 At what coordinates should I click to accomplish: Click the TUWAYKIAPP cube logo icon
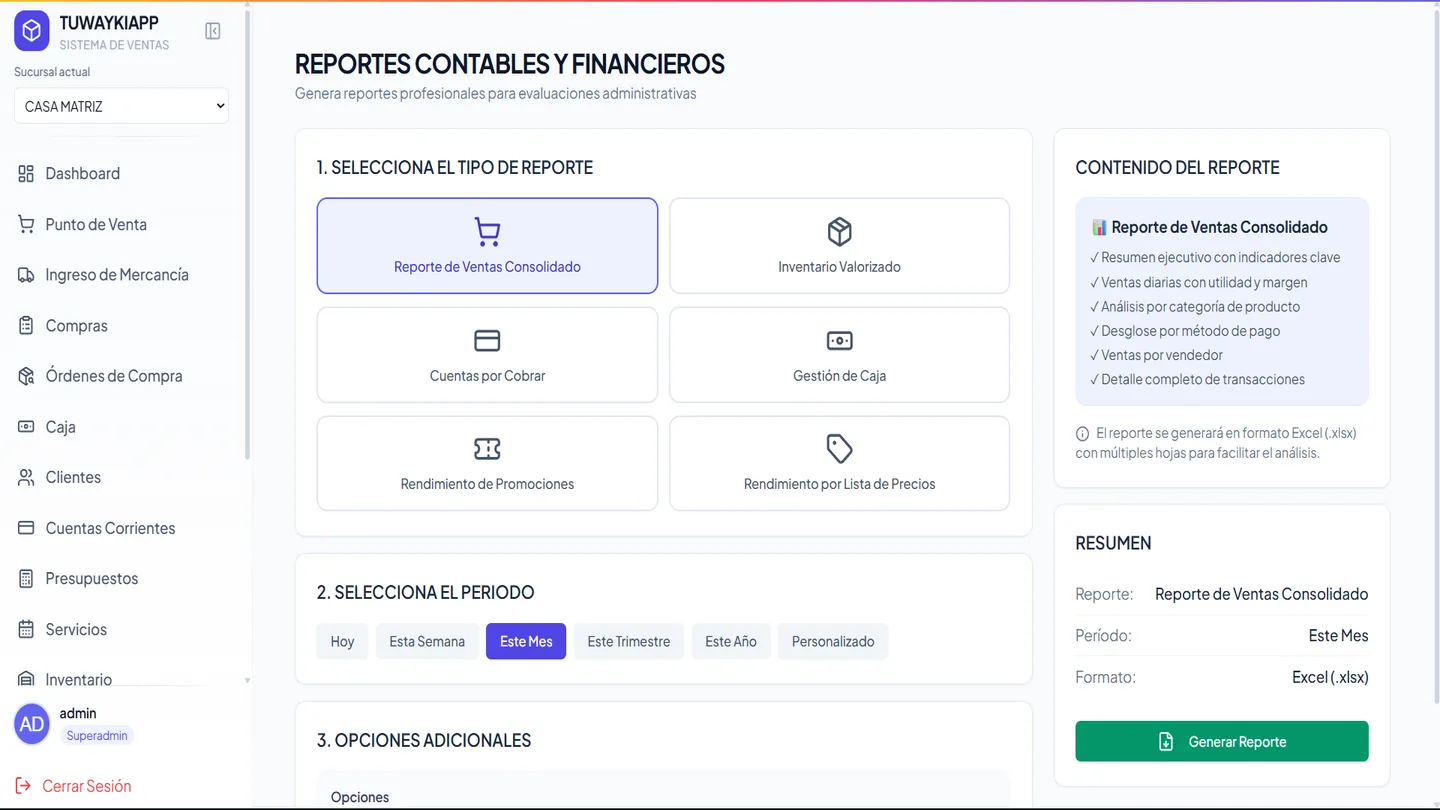tap(32, 31)
